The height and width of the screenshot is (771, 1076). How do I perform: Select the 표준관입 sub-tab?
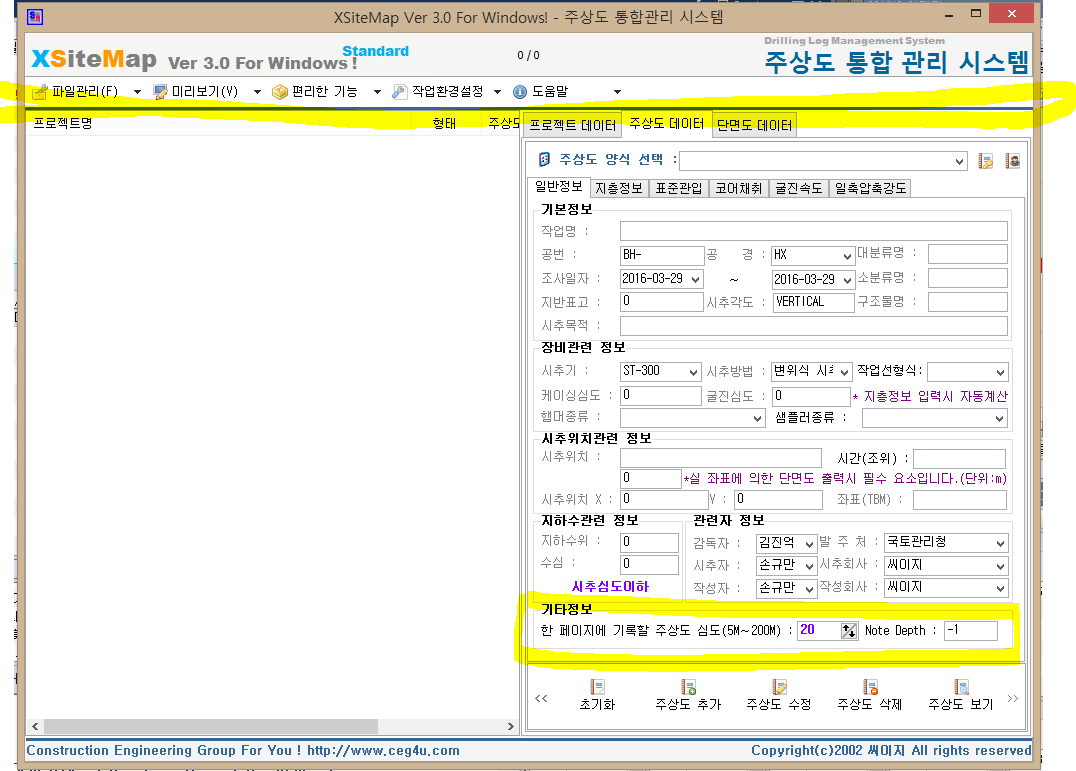click(679, 189)
